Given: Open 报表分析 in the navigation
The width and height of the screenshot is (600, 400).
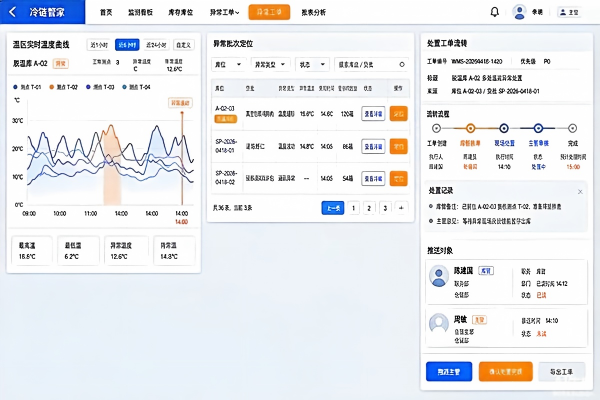Looking at the screenshot, I should coord(313,12).
